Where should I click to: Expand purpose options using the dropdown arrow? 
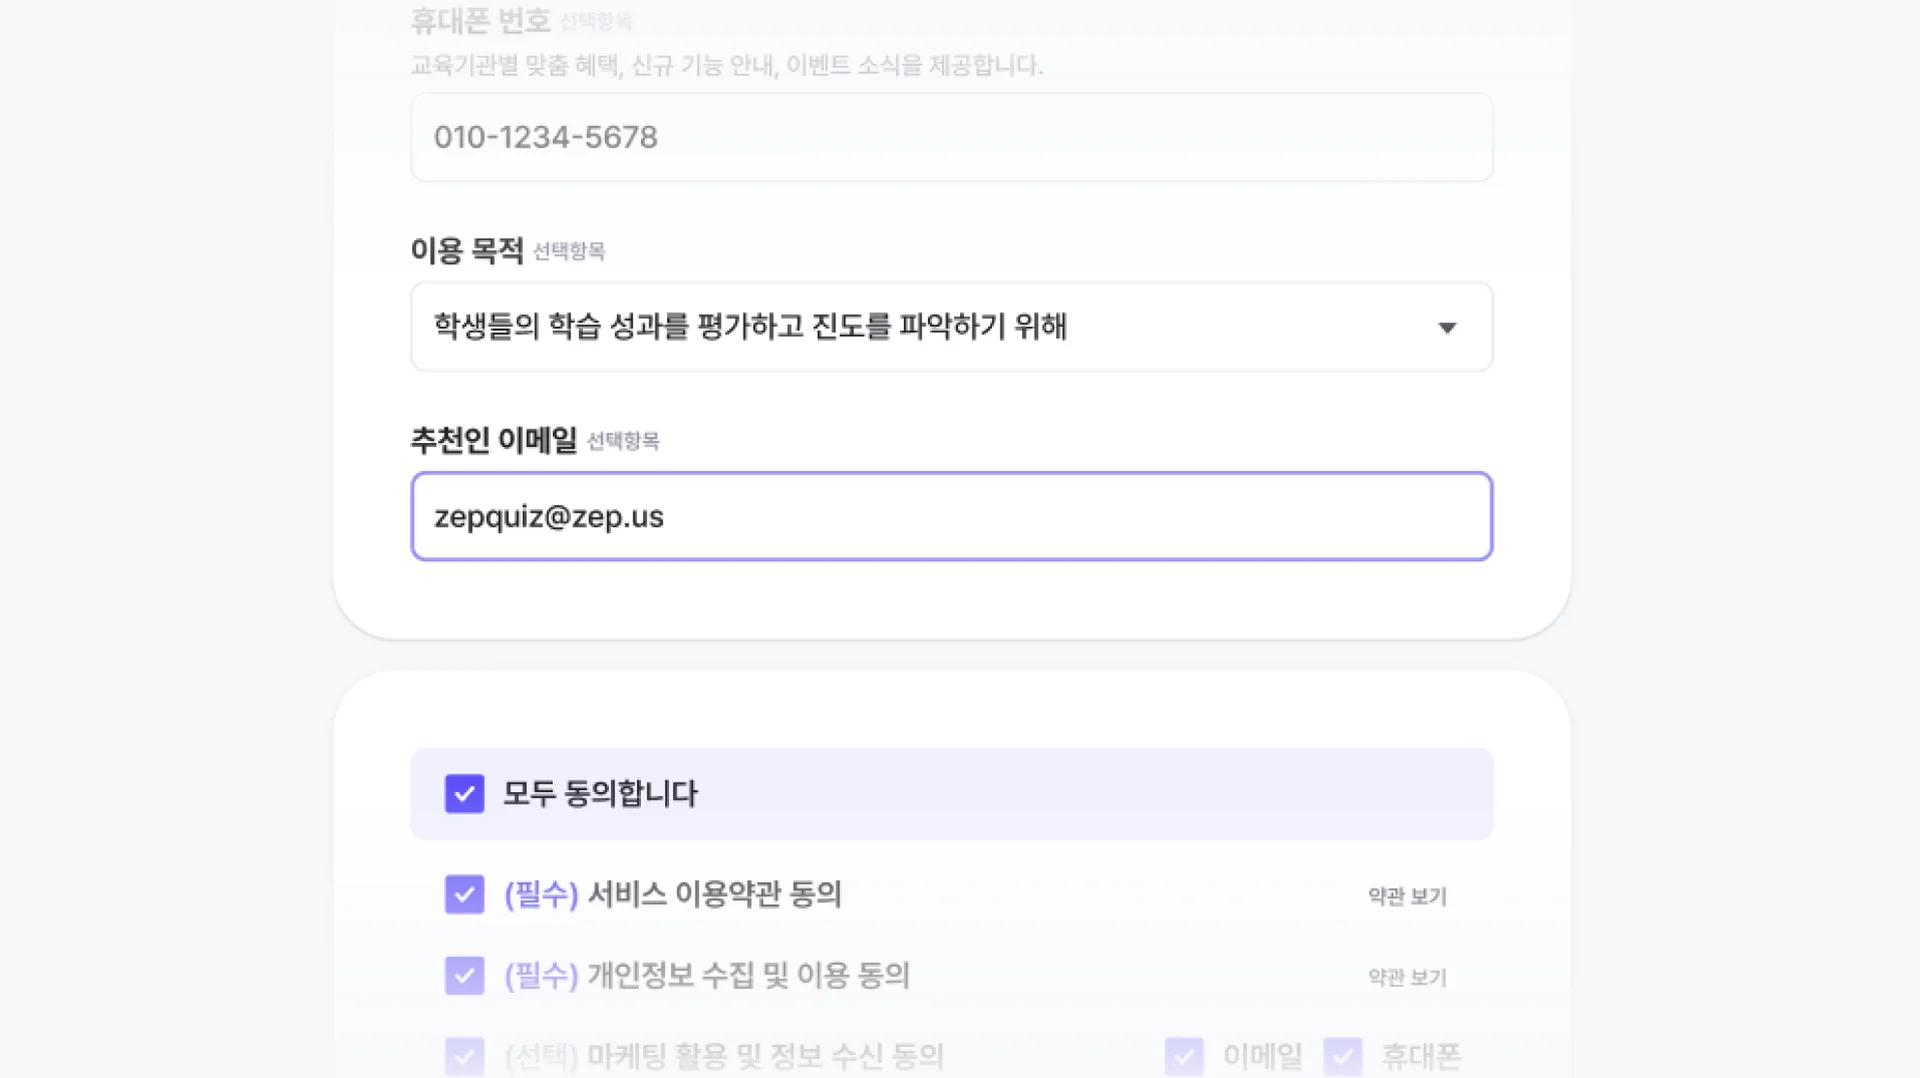1447,327
